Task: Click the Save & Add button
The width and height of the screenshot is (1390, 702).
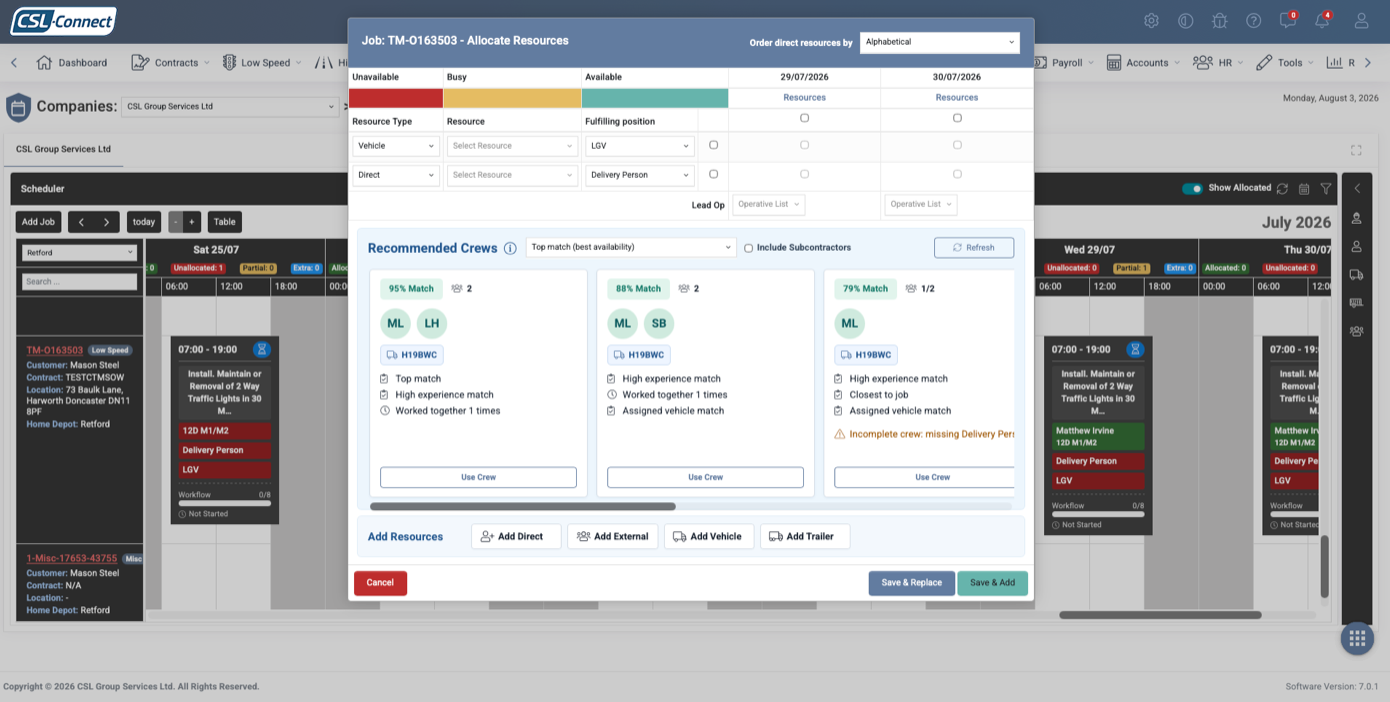Action: tap(992, 583)
